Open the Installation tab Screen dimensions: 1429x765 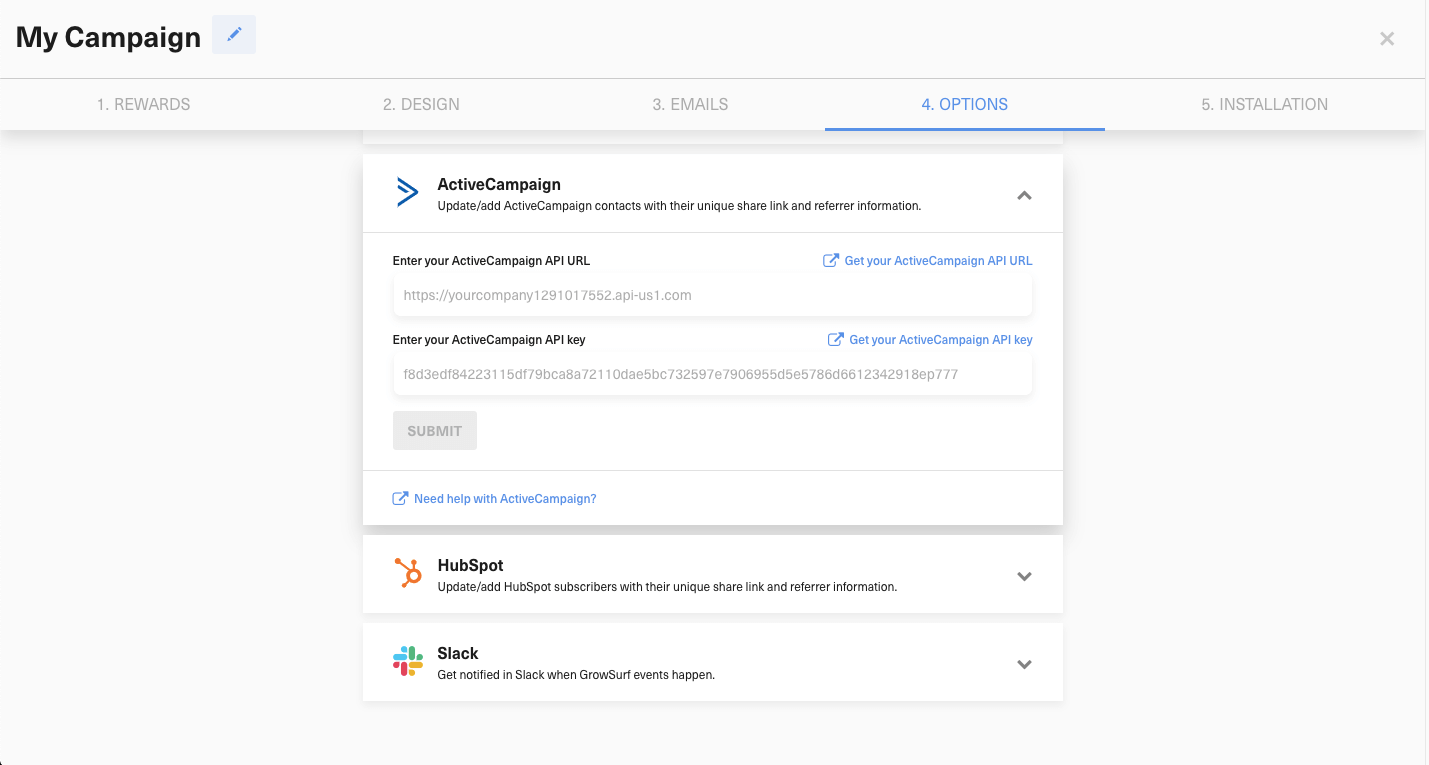(1265, 104)
